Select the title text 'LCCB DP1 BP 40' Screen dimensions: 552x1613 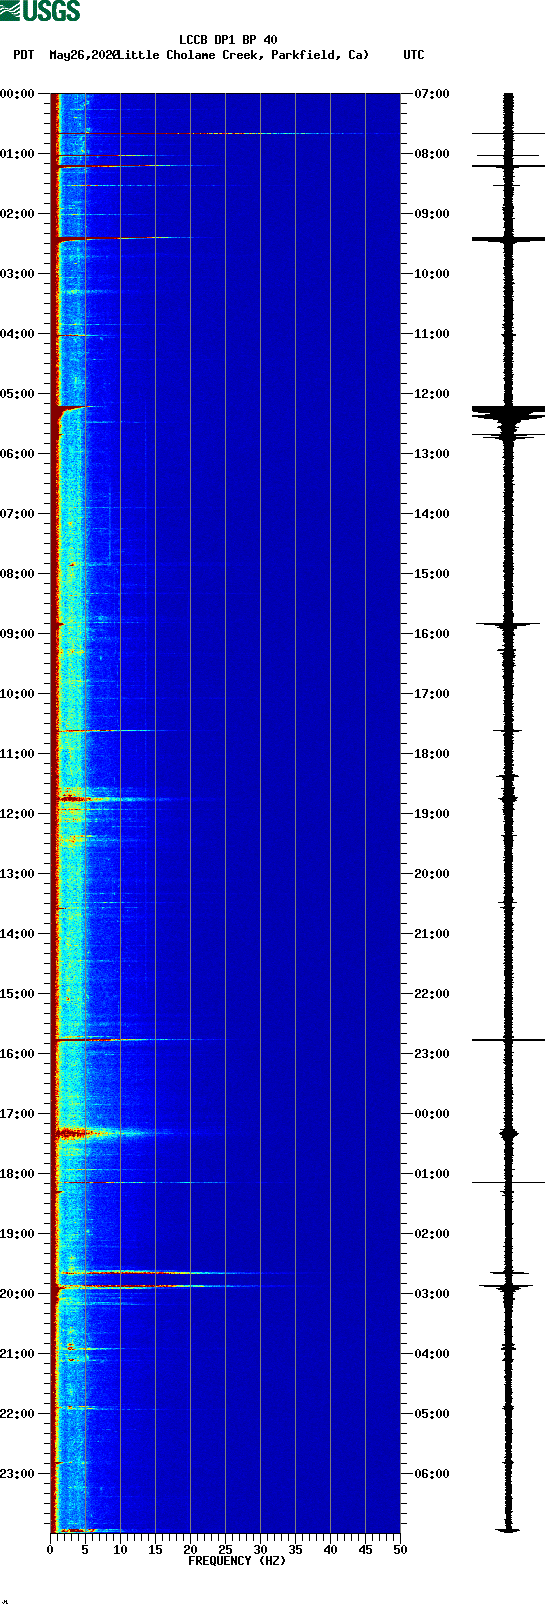228,40
